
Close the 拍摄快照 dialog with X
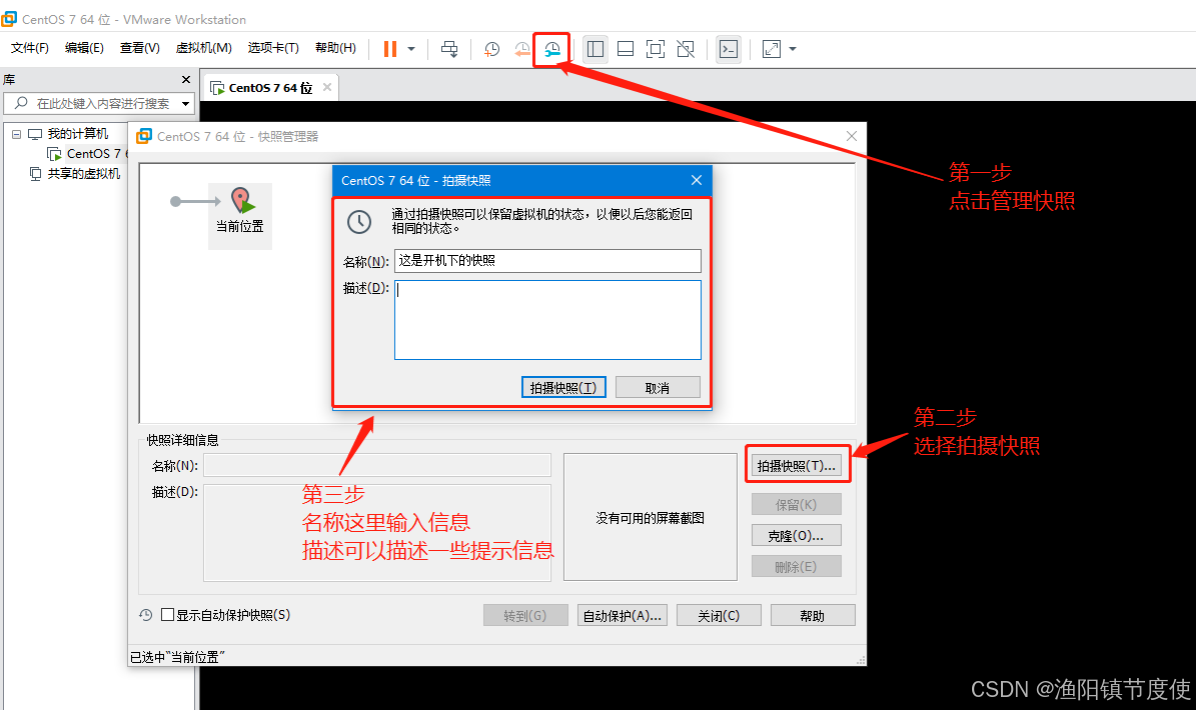pyautogui.click(x=696, y=180)
